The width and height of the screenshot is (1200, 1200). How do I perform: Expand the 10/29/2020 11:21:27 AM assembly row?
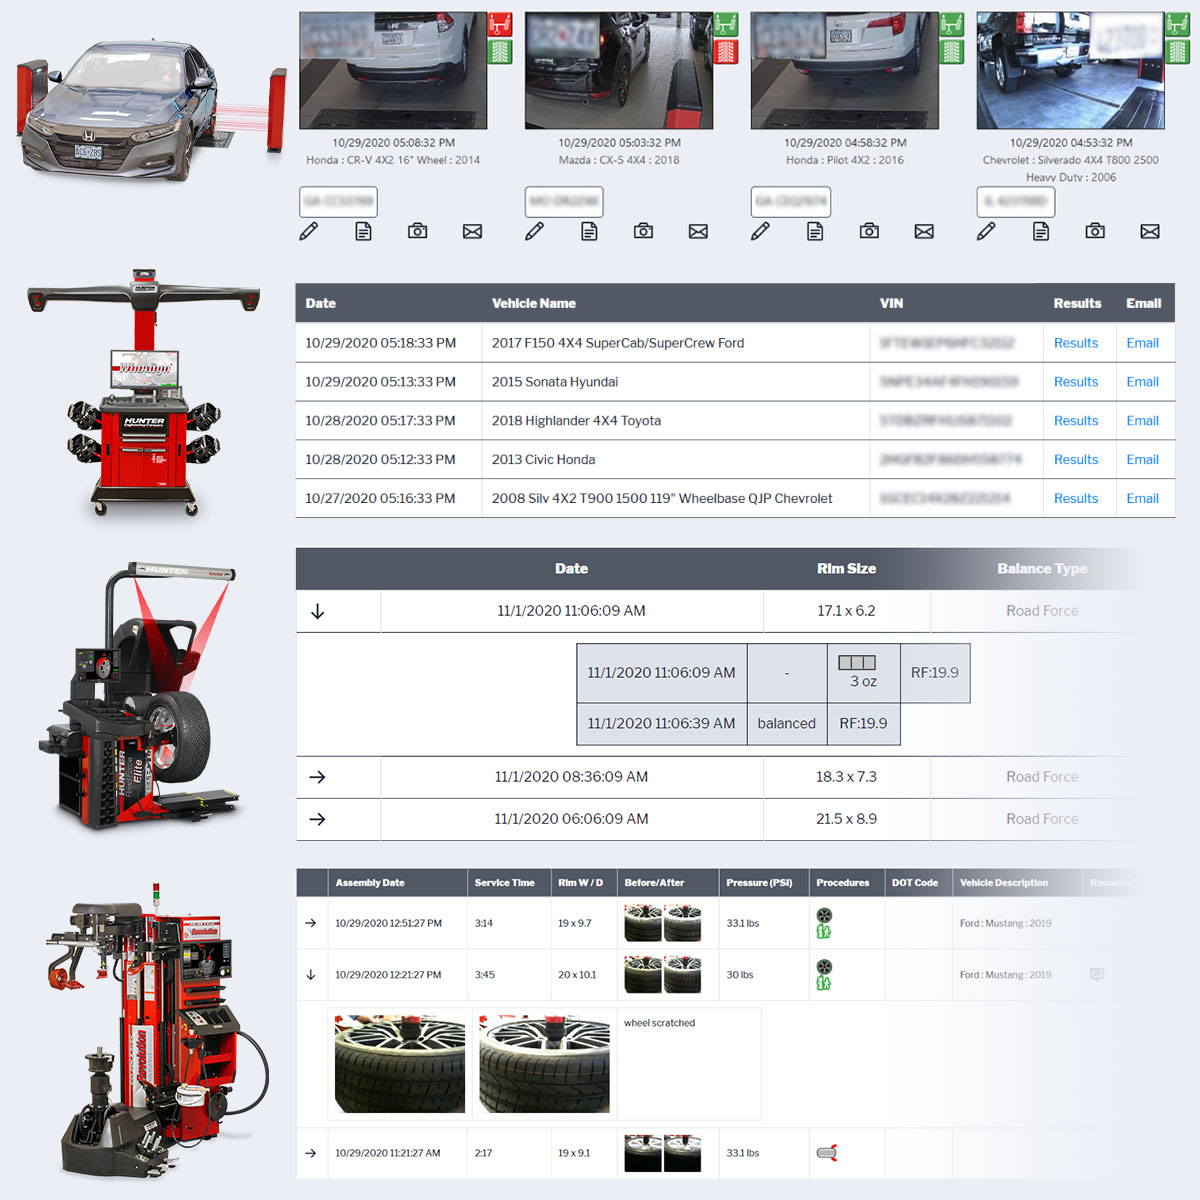click(311, 1153)
